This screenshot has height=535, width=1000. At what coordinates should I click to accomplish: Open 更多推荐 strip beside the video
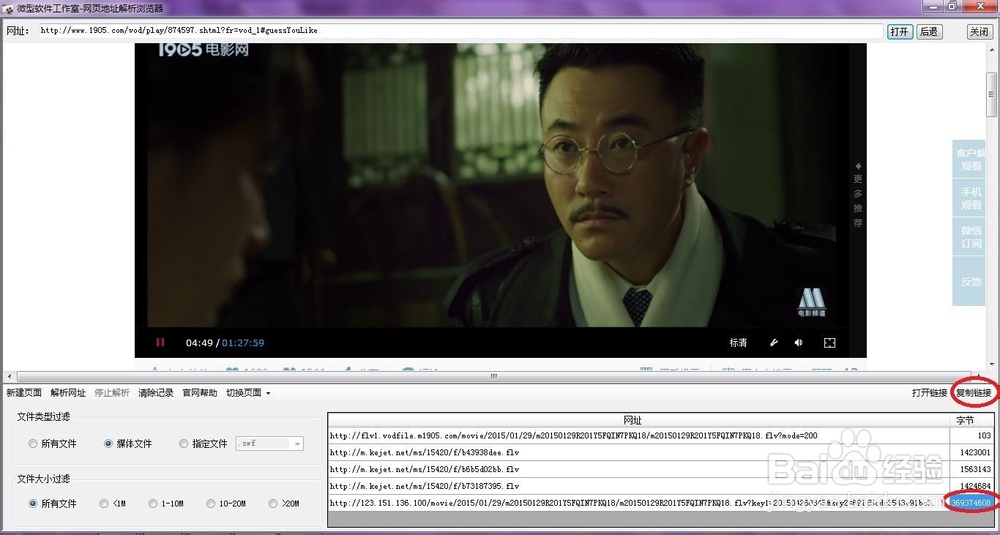858,193
